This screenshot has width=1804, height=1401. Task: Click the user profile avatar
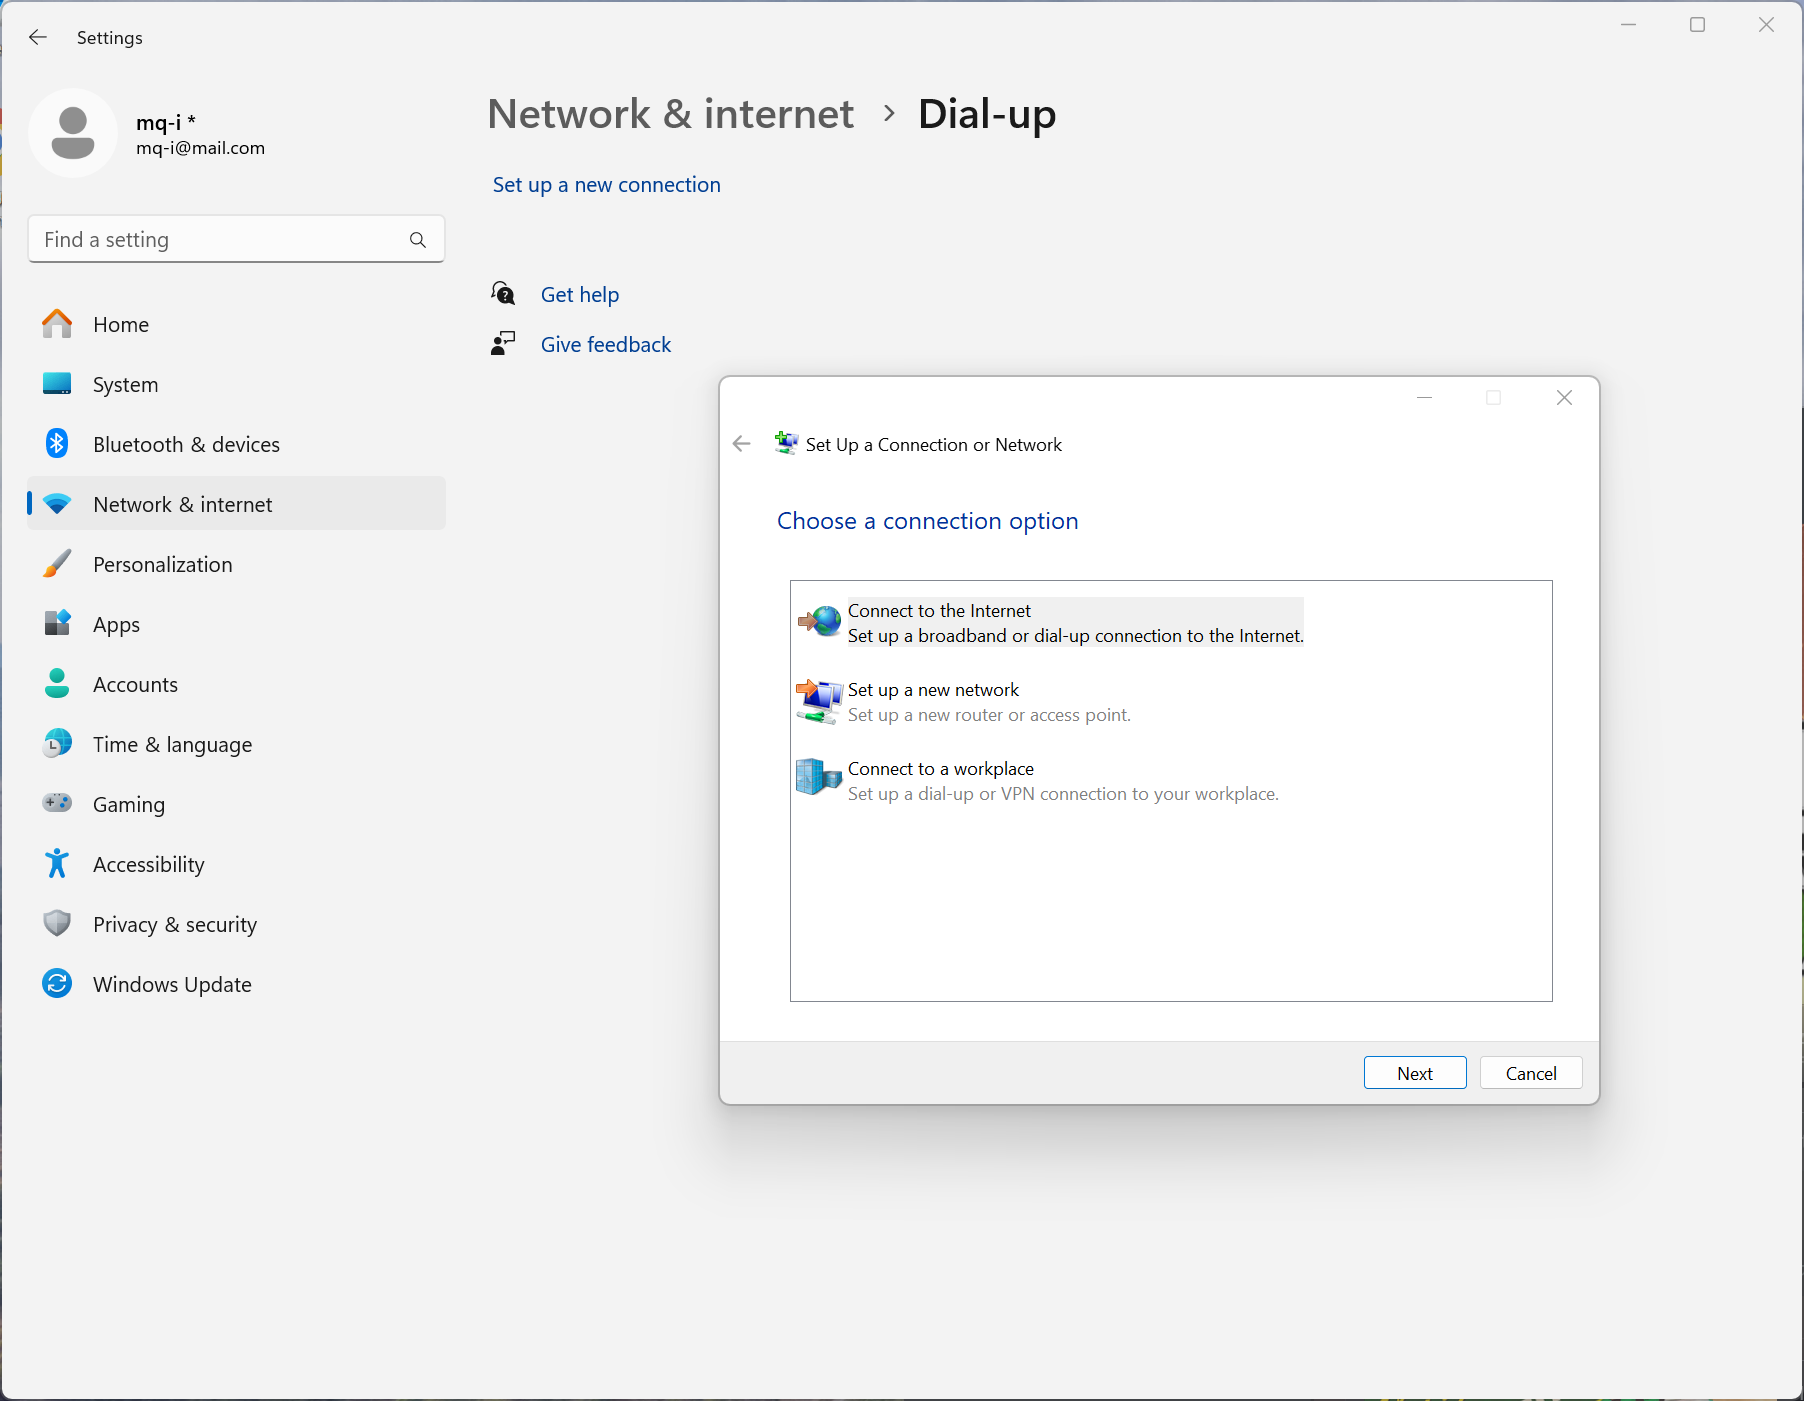pos(73,133)
